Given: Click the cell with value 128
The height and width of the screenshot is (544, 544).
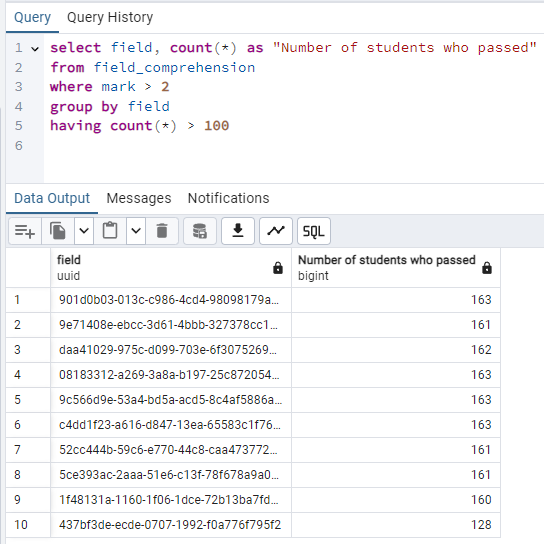Looking at the screenshot, I should click(396, 525).
